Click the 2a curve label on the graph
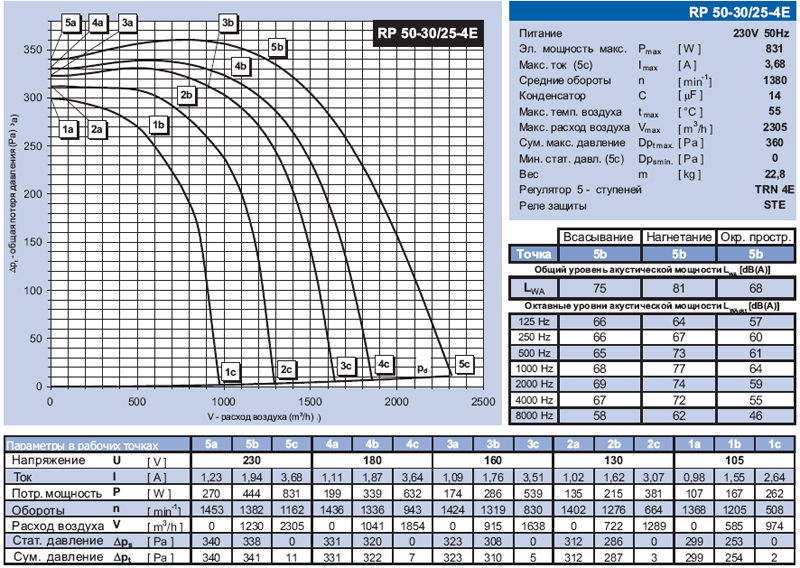 [x=97, y=129]
